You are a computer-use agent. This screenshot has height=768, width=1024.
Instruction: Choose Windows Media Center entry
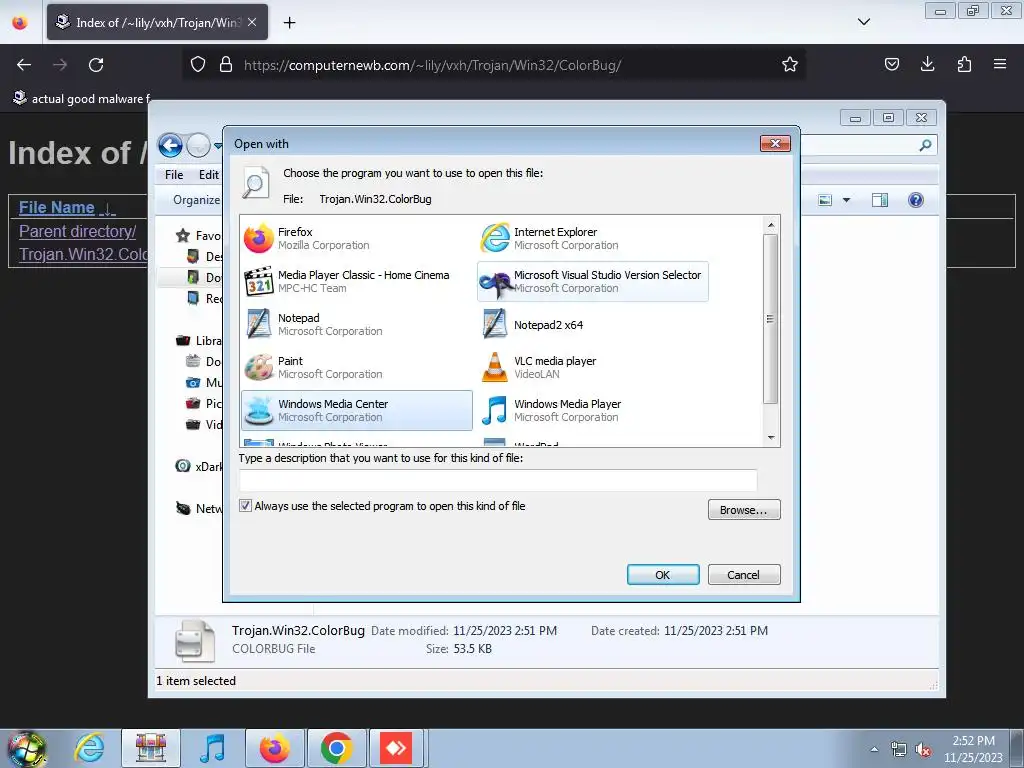357,410
